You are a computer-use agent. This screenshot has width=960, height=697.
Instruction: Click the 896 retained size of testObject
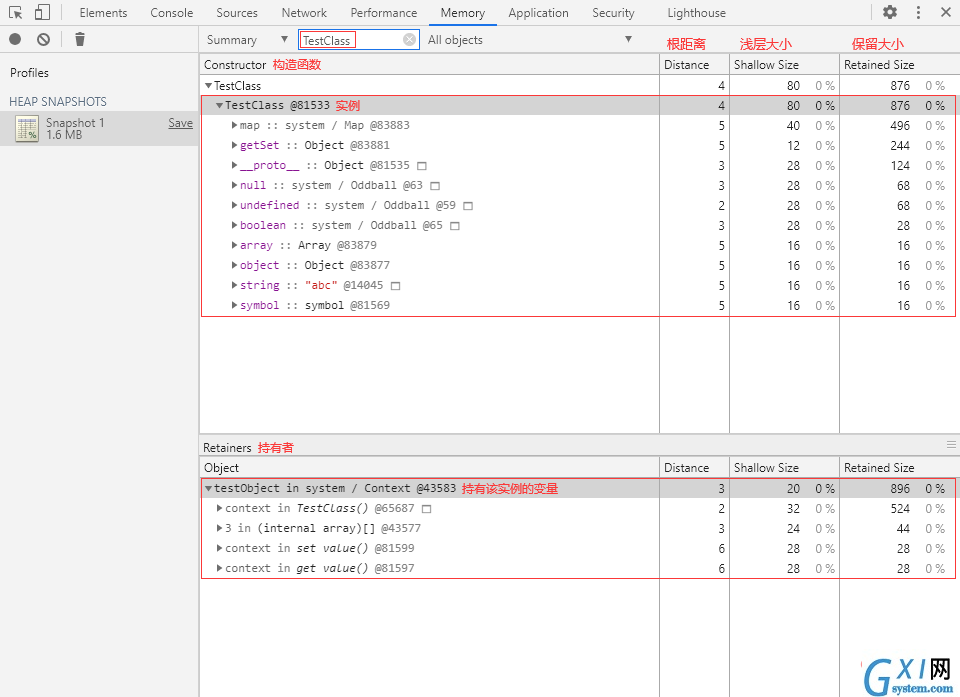tap(899, 489)
